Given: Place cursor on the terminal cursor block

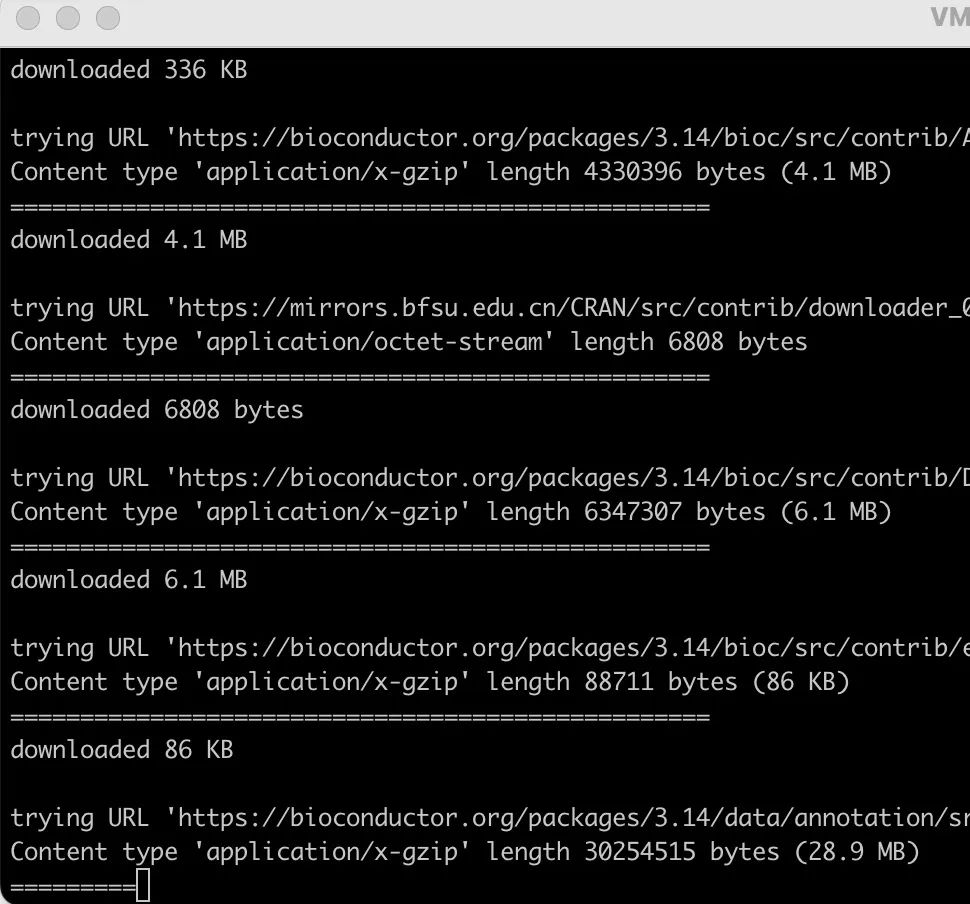Looking at the screenshot, I should point(143,885).
